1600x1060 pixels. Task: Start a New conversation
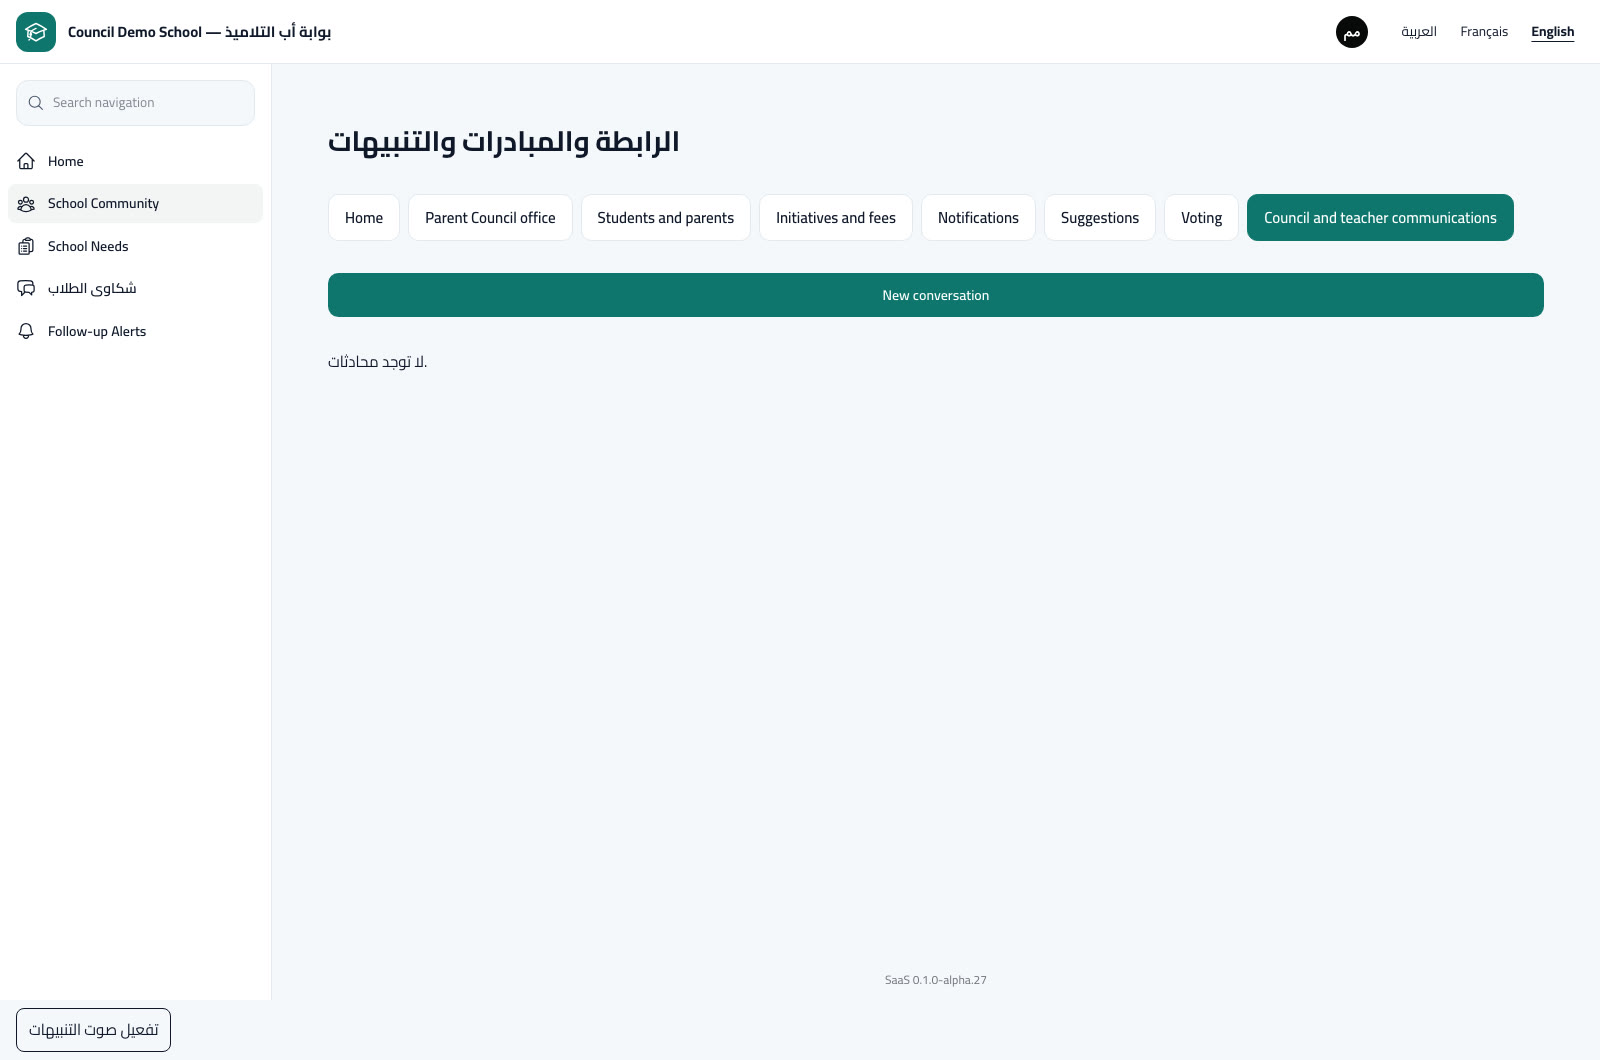[936, 295]
